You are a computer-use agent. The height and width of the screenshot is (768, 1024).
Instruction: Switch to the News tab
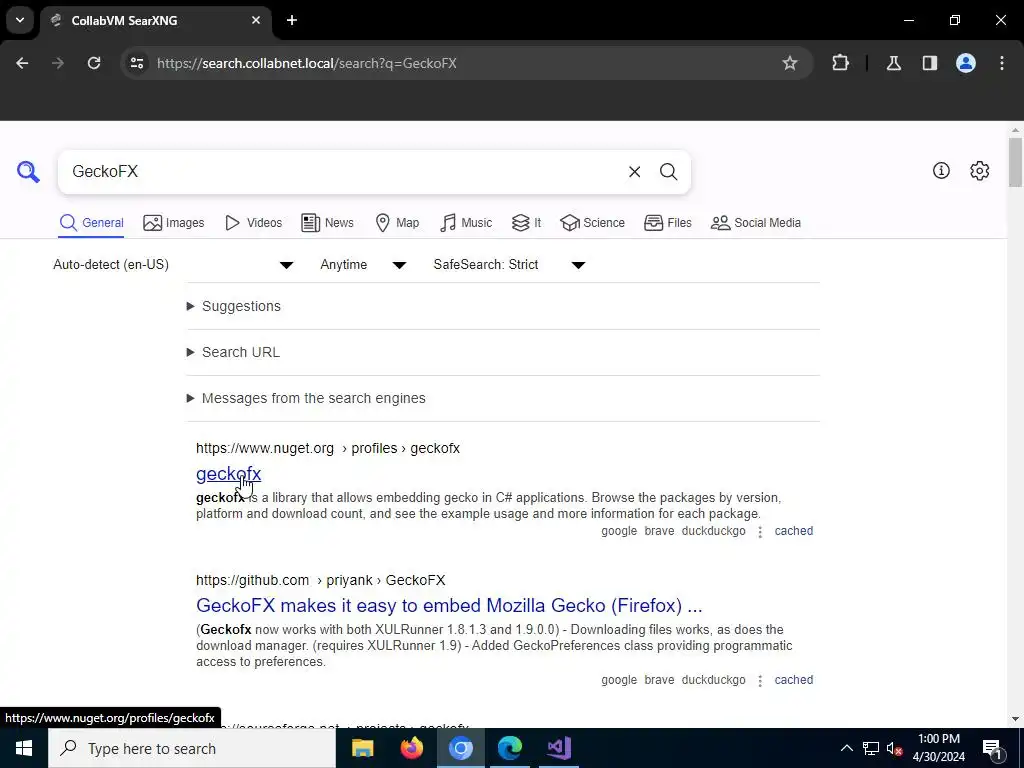coord(327,223)
